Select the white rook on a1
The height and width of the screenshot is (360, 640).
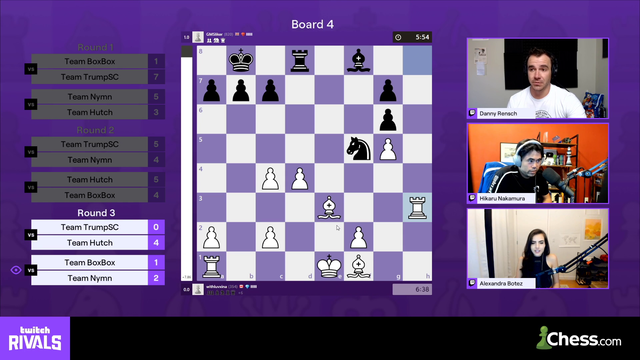(x=211, y=266)
